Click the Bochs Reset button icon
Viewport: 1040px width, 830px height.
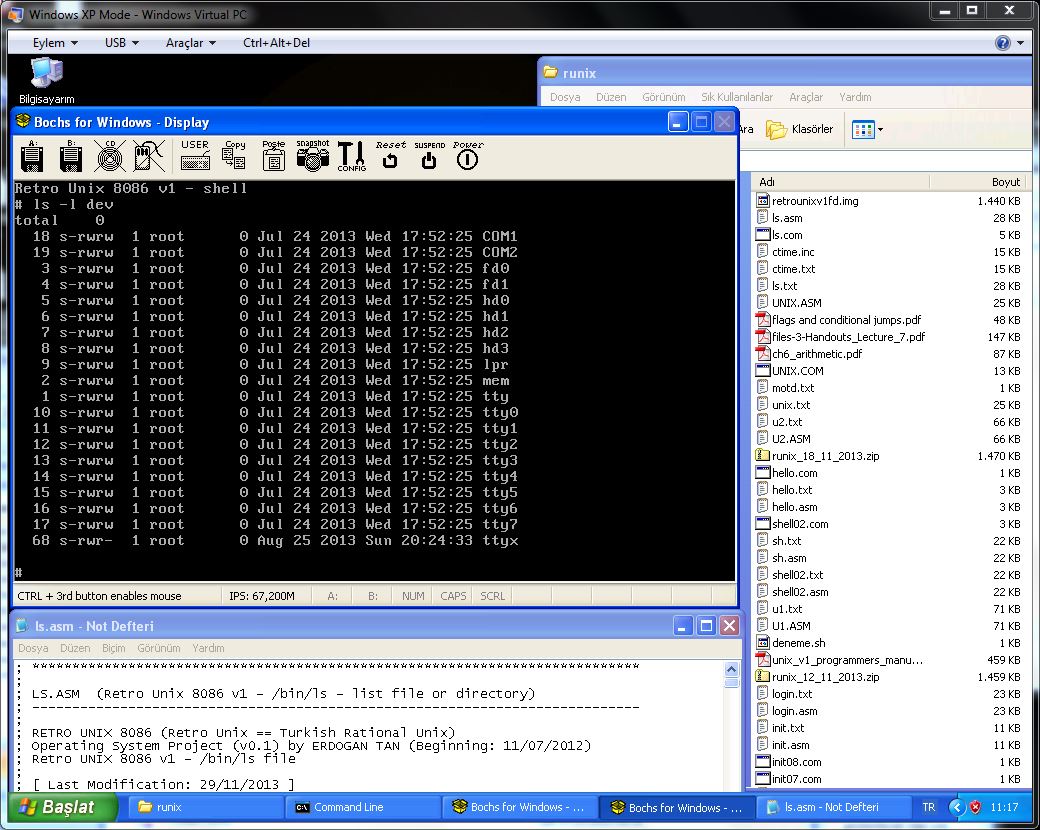point(391,157)
